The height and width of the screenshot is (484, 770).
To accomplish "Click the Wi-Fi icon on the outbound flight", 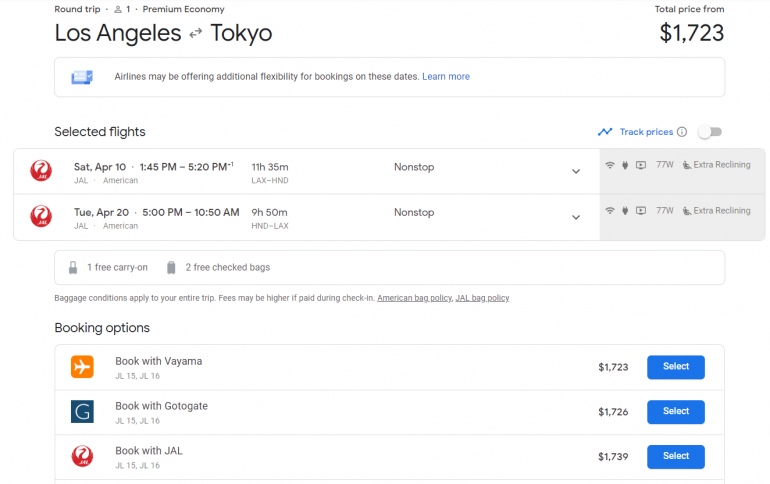I will tap(610, 166).
